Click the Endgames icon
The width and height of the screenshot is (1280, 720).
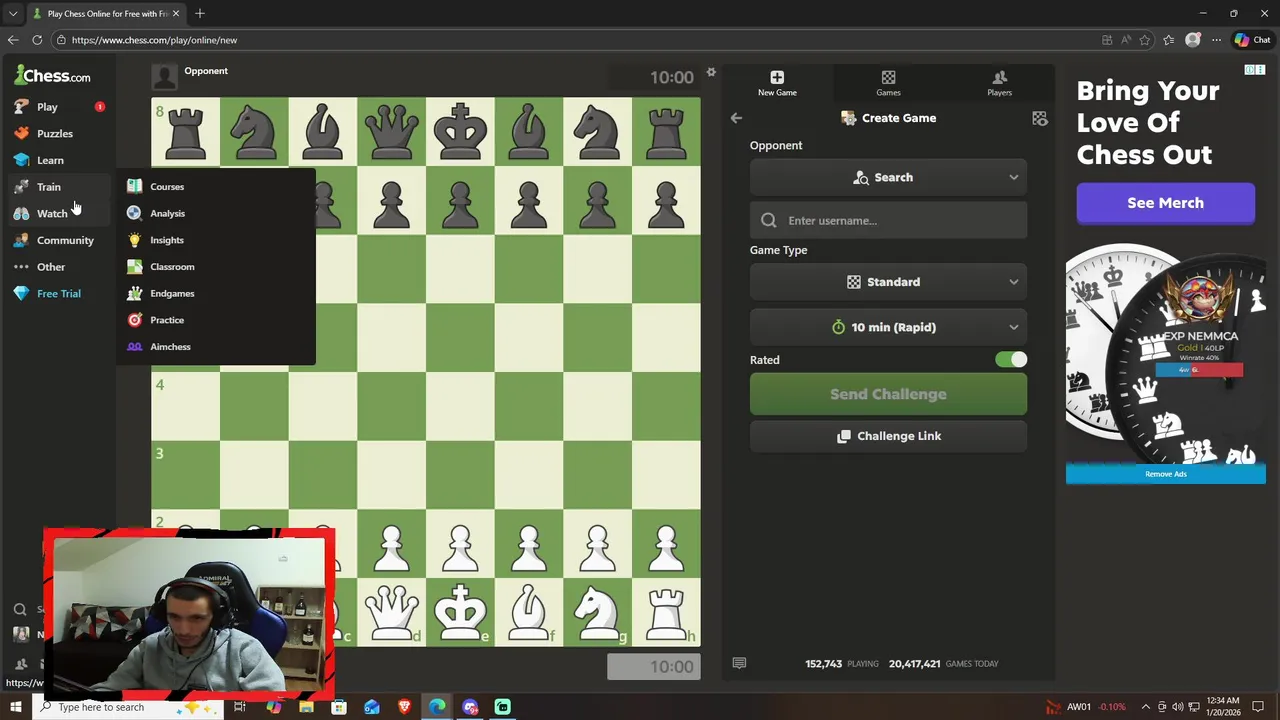click(x=134, y=293)
